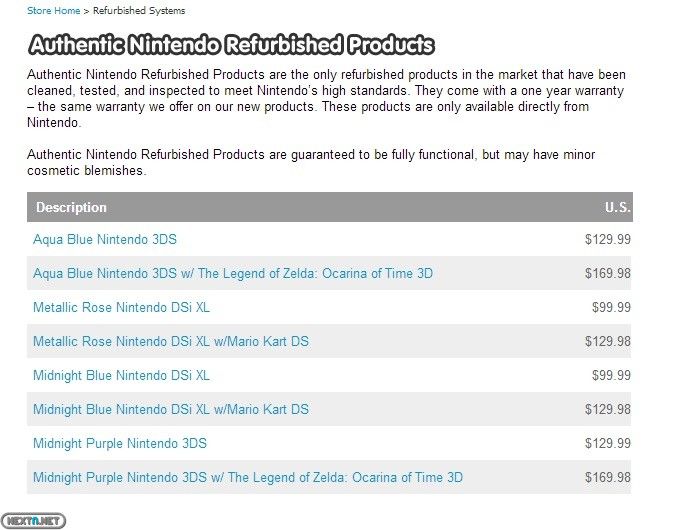Select Metallic Rose DSi XL w/Mario Kart DS
This screenshot has height=530, width=688.
tap(171, 341)
